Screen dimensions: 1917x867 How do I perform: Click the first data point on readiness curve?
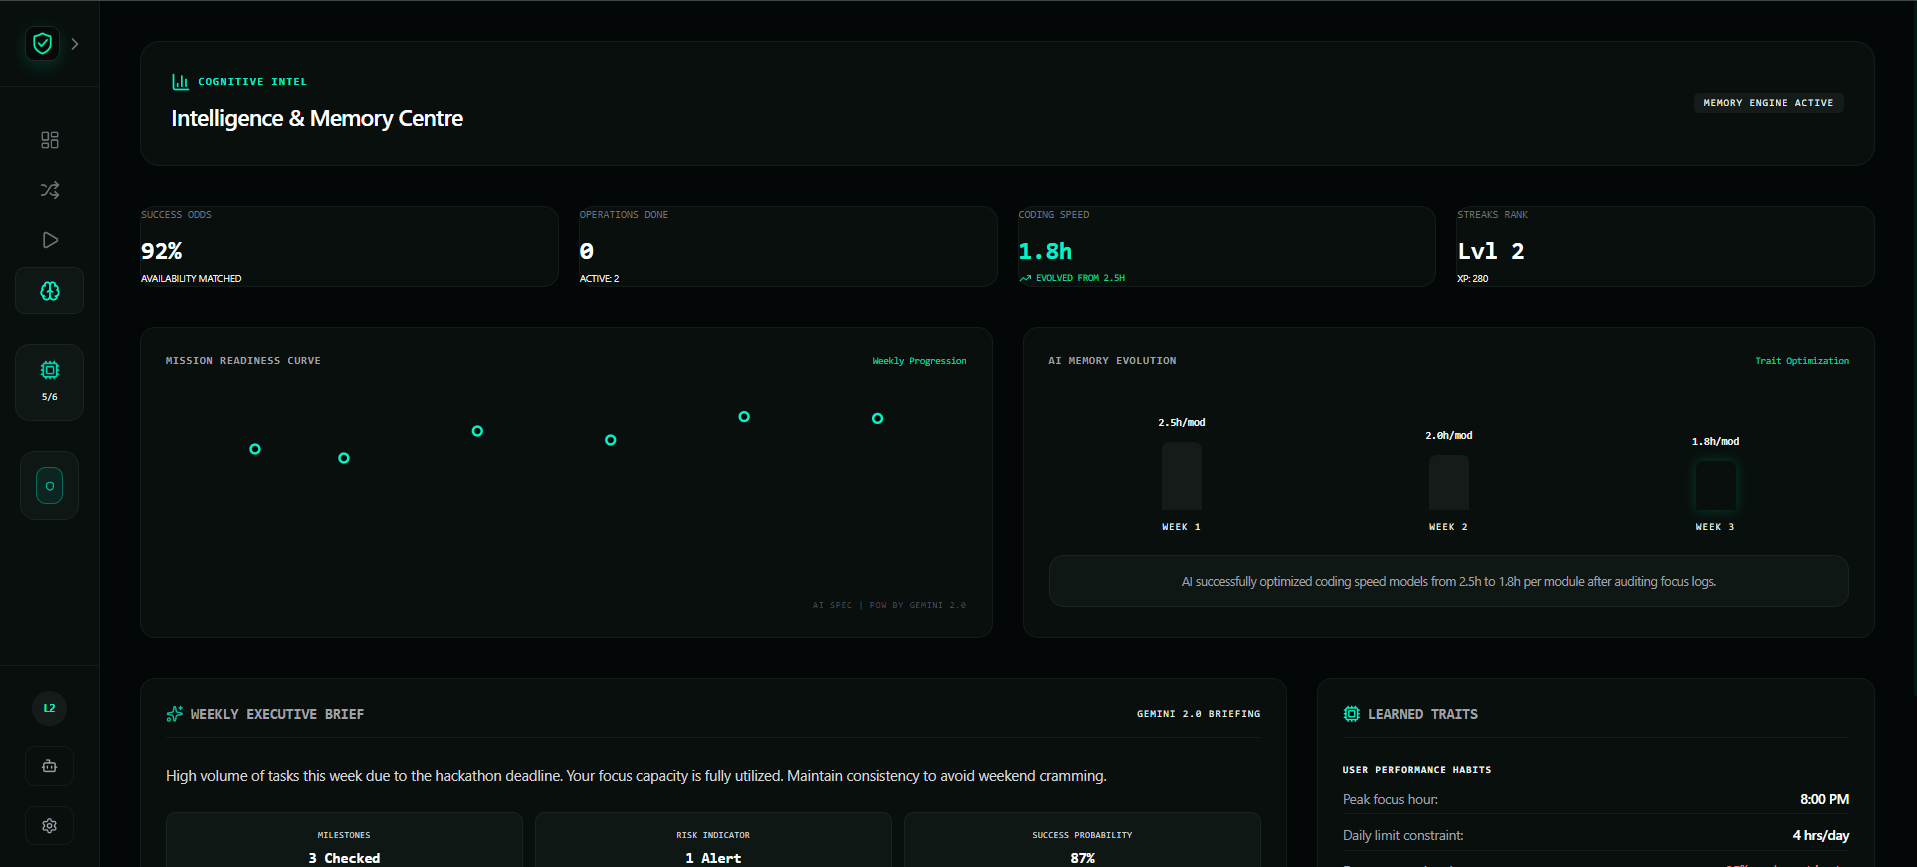(255, 449)
